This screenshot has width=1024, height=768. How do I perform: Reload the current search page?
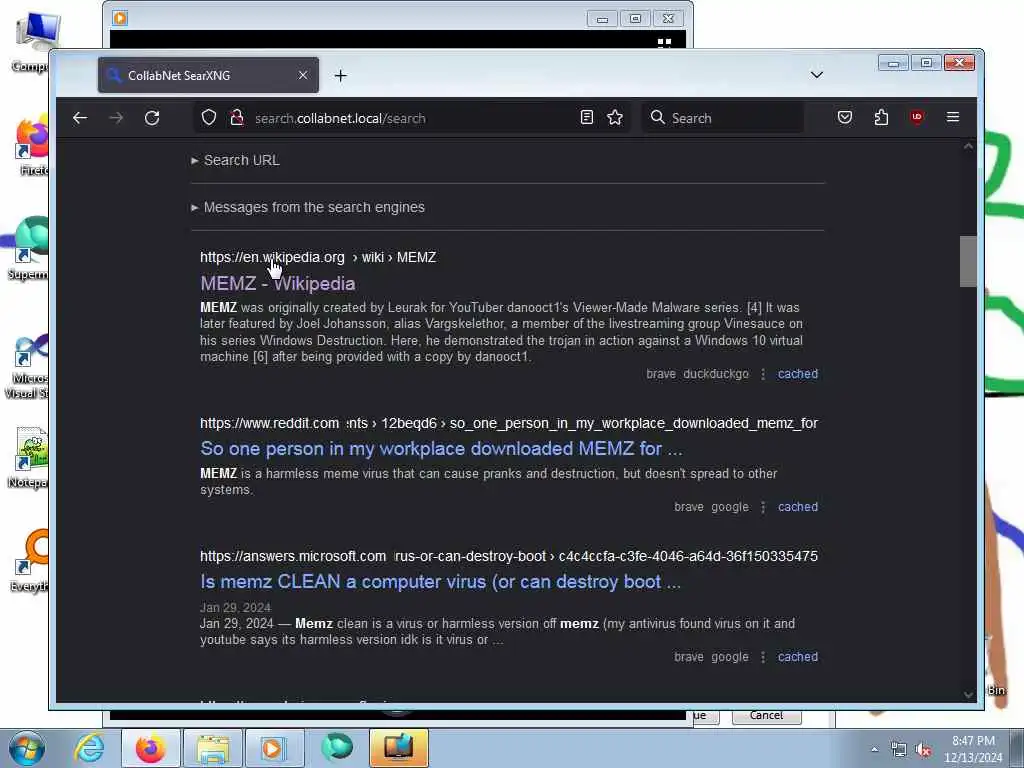tap(152, 118)
